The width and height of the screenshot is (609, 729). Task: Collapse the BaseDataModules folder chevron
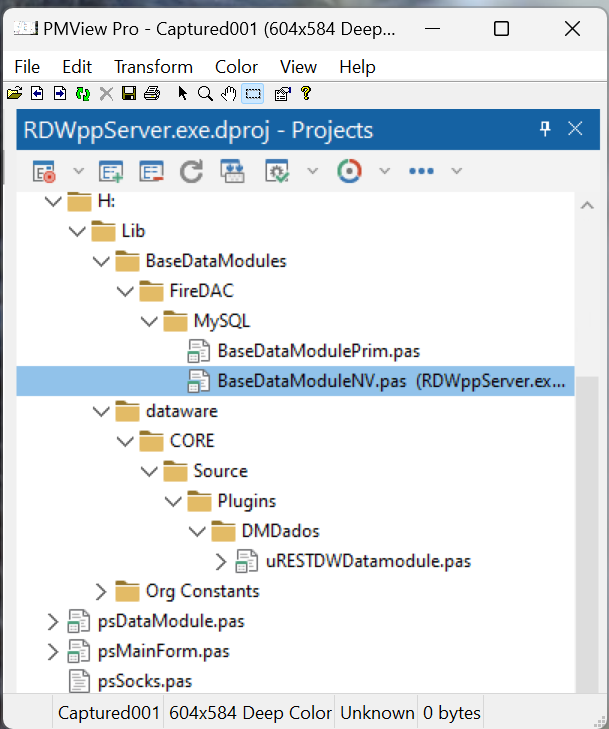[x=101, y=262]
